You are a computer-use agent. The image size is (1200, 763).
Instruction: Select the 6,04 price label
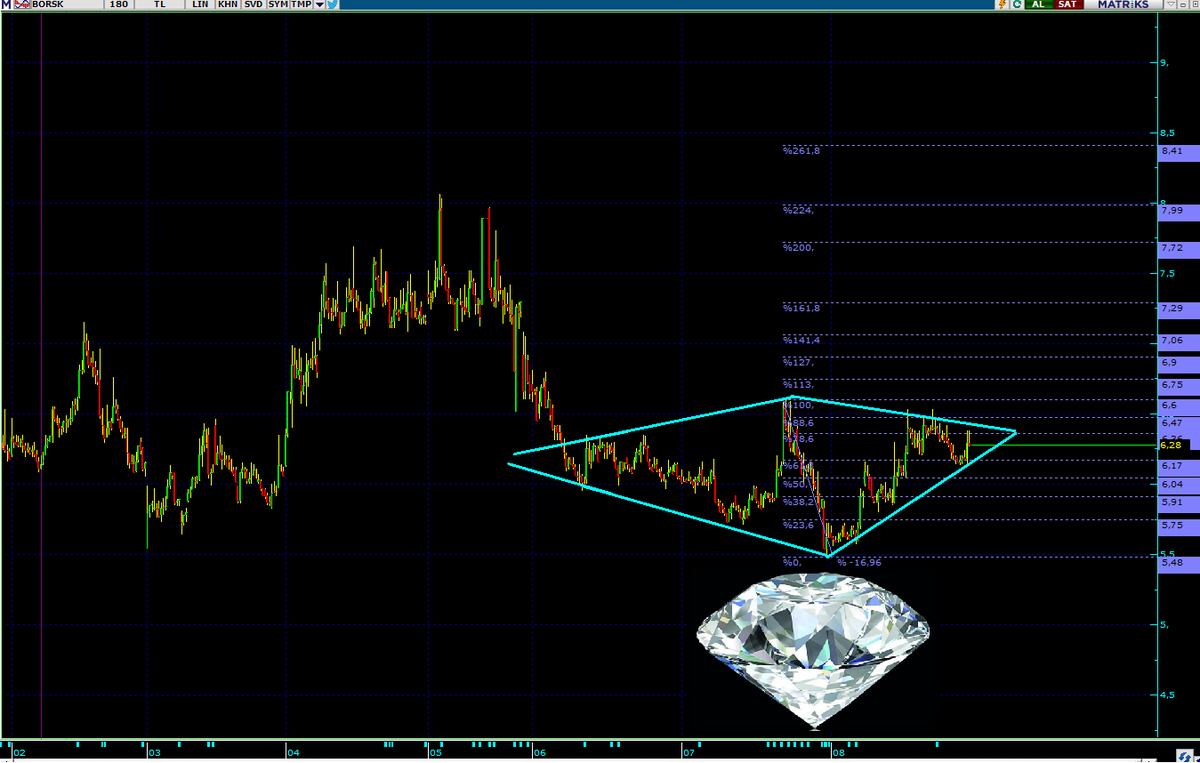pyautogui.click(x=1178, y=484)
